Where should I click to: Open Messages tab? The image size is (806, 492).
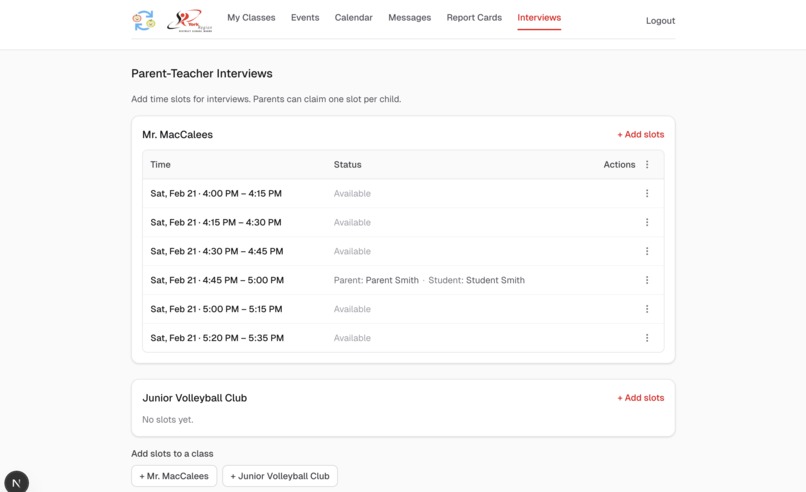click(x=410, y=17)
